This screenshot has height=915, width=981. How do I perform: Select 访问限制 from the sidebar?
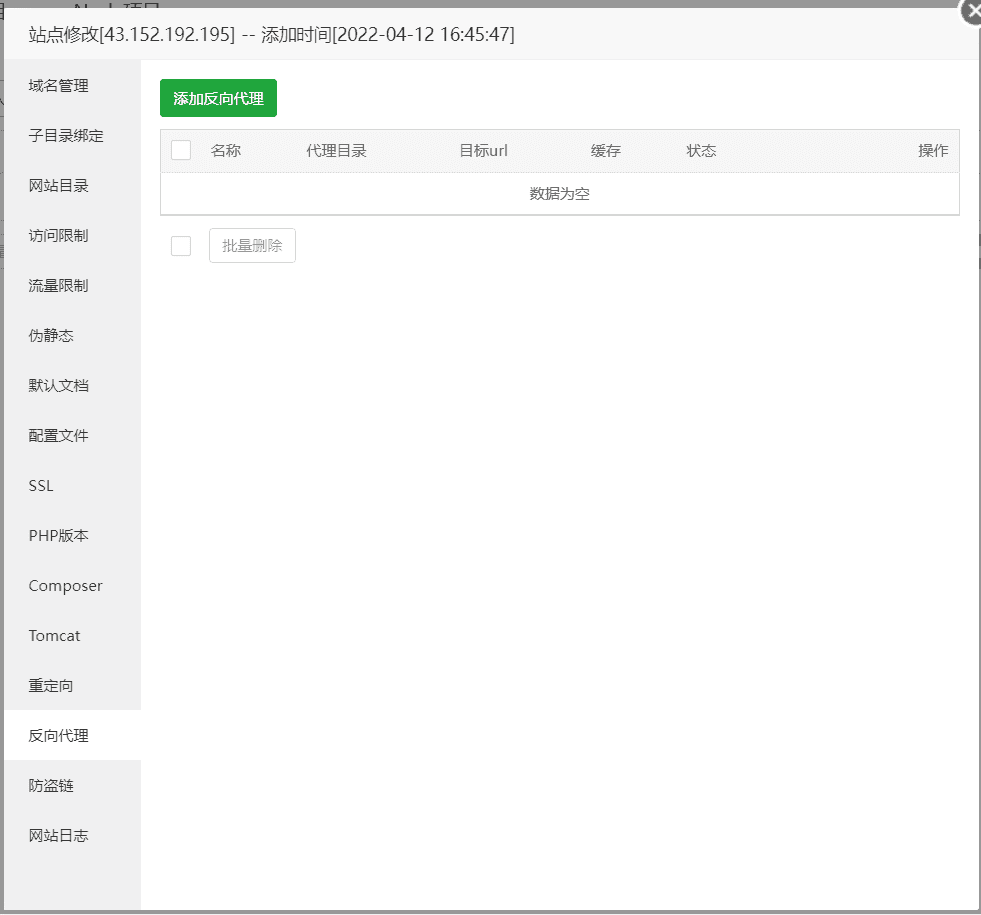(x=59, y=235)
